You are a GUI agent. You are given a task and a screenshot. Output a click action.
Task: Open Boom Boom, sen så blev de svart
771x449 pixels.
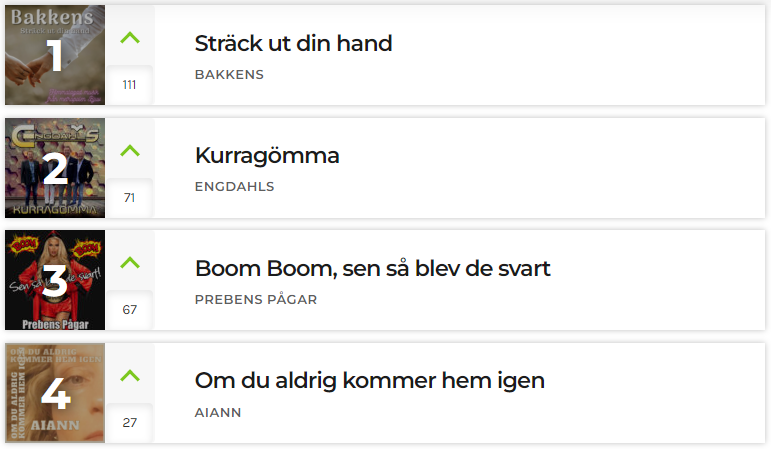(373, 269)
